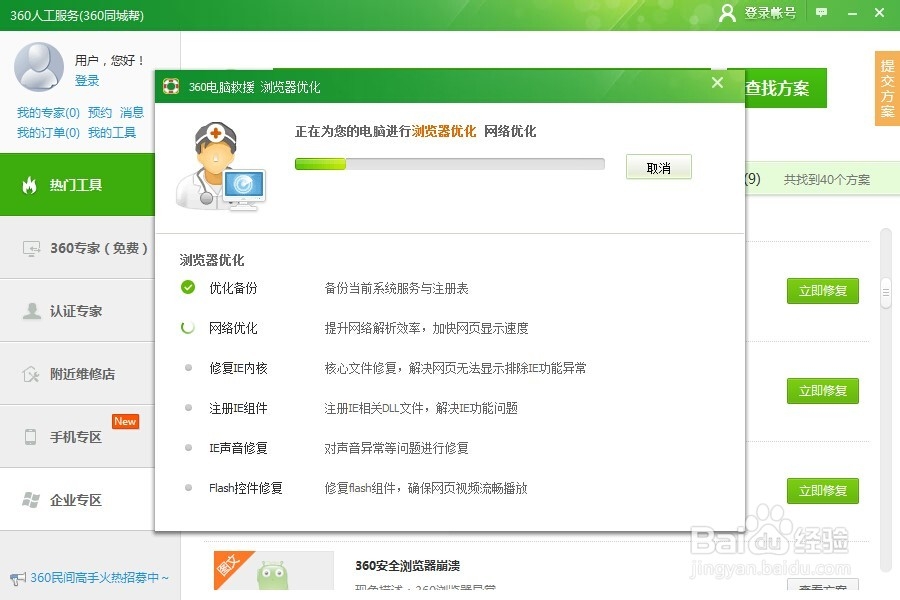Open the 提交方案 side tab

click(x=887, y=88)
